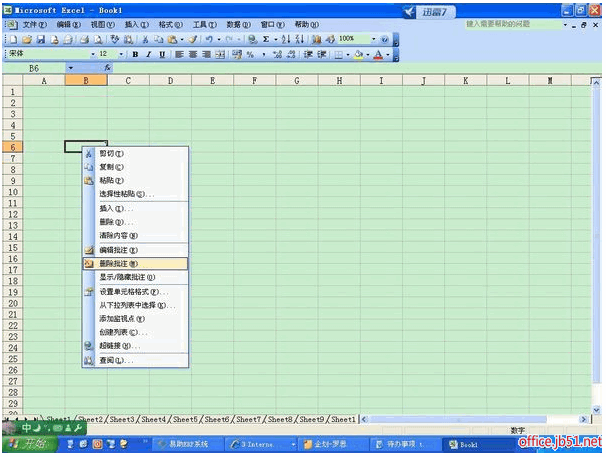606x457 pixels.
Task: Save the workbook with the floppy icon
Action: (41, 39)
